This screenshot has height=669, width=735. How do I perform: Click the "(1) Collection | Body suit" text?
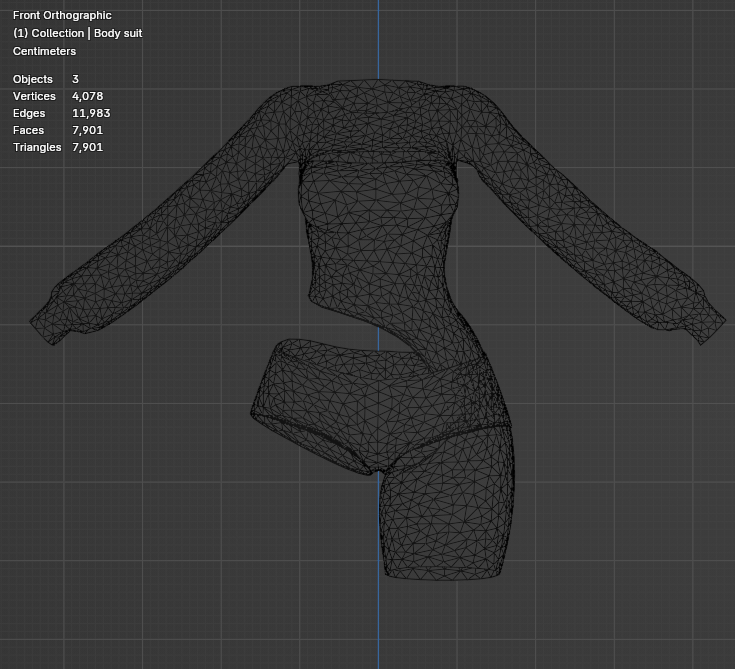pyautogui.click(x=77, y=33)
